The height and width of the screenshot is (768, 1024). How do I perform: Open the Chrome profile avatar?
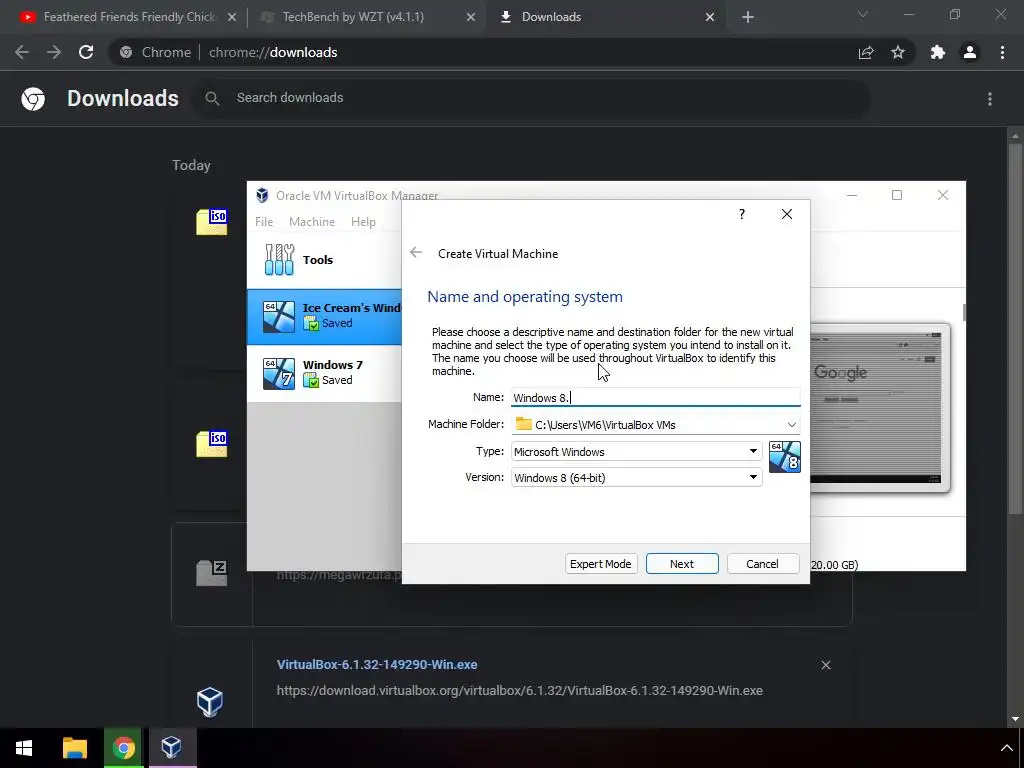click(x=970, y=52)
